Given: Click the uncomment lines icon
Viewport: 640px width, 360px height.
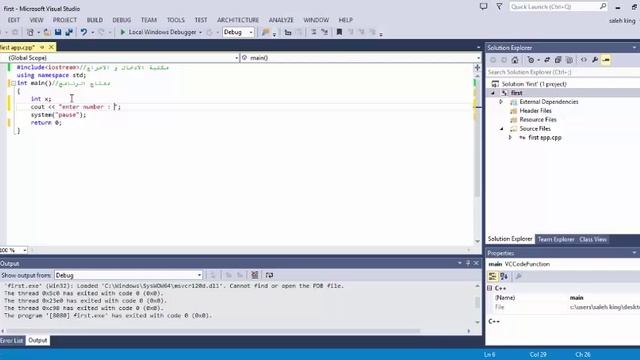Looking at the screenshot, I should [324, 32].
